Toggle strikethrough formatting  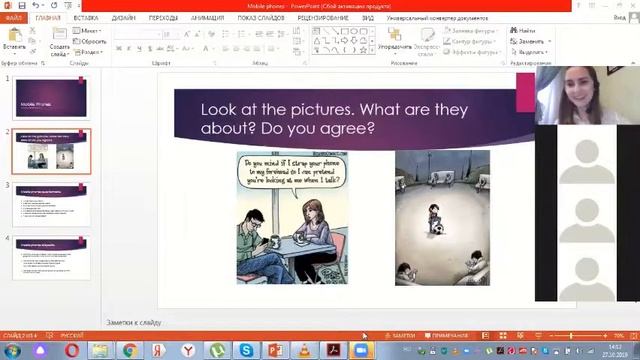point(160,49)
